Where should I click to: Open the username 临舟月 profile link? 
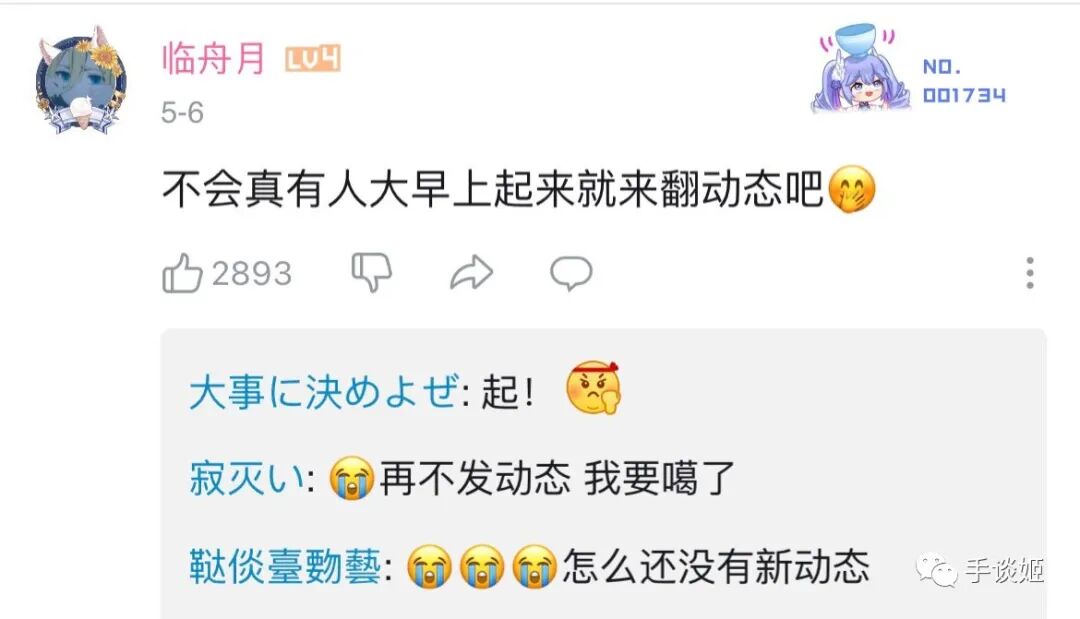coord(214,58)
